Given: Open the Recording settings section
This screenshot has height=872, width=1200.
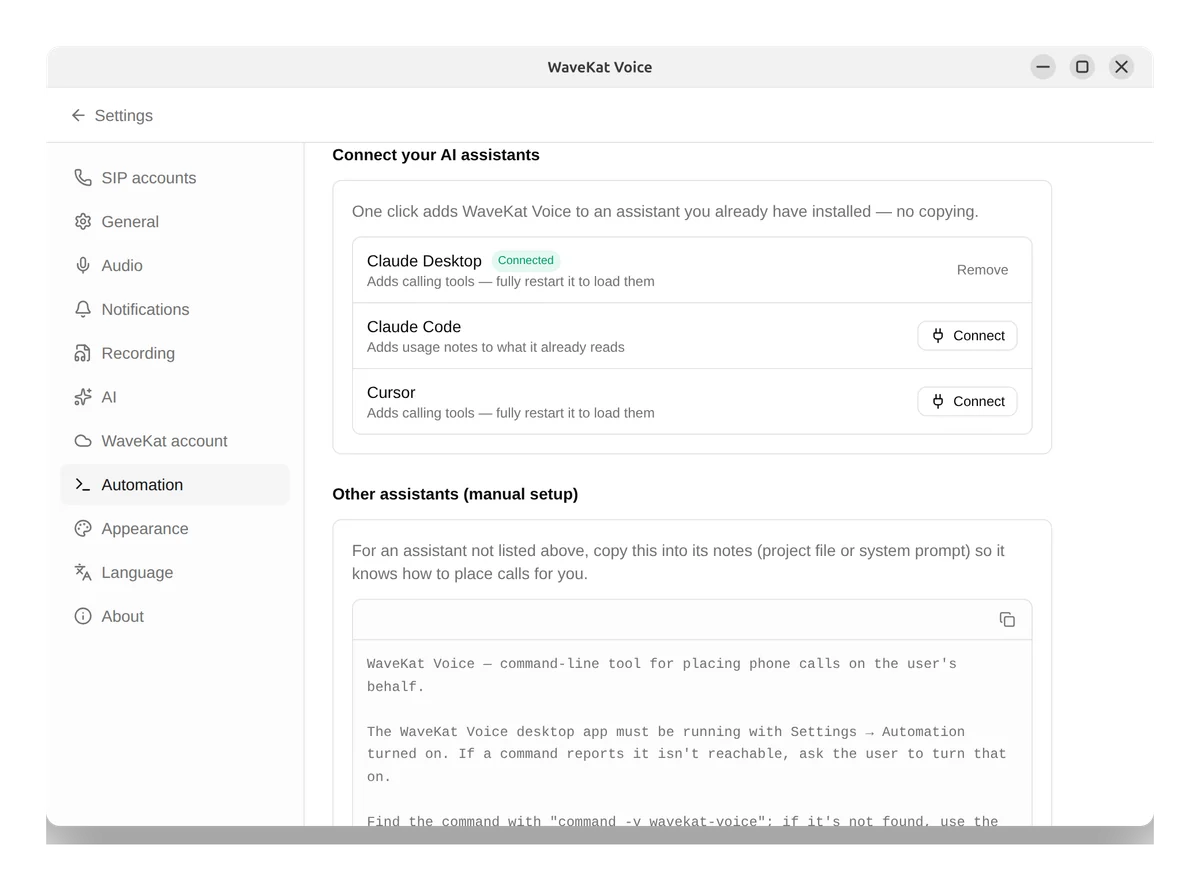Looking at the screenshot, I should [175, 353].
